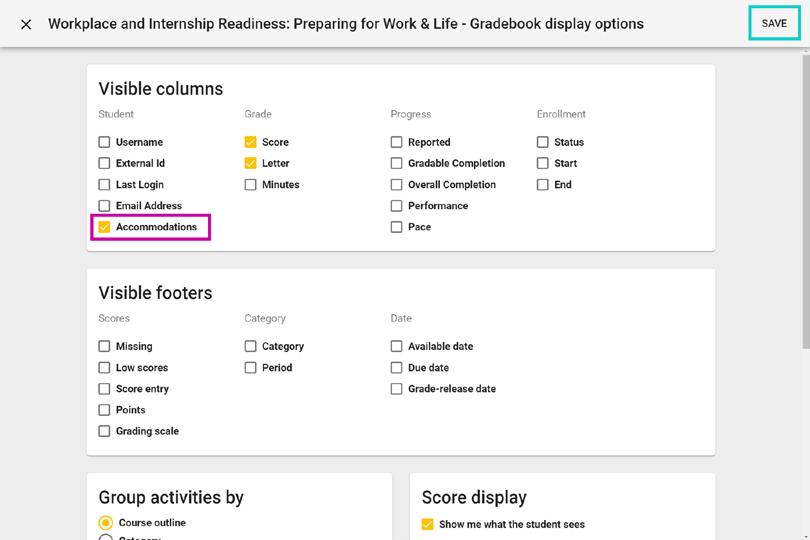Viewport: 810px width, 540px height.
Task: Uncheck the Score grade column
Action: (x=251, y=142)
